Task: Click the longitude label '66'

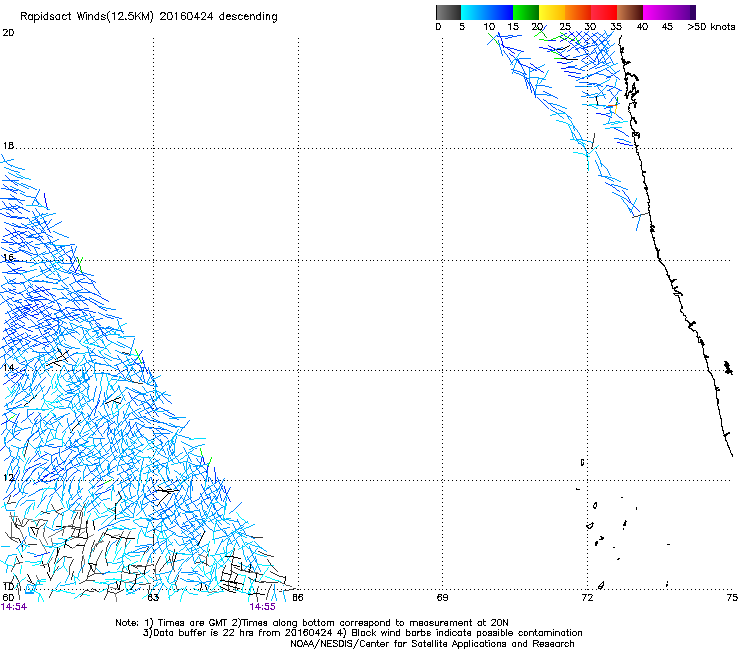Action: [x=298, y=598]
